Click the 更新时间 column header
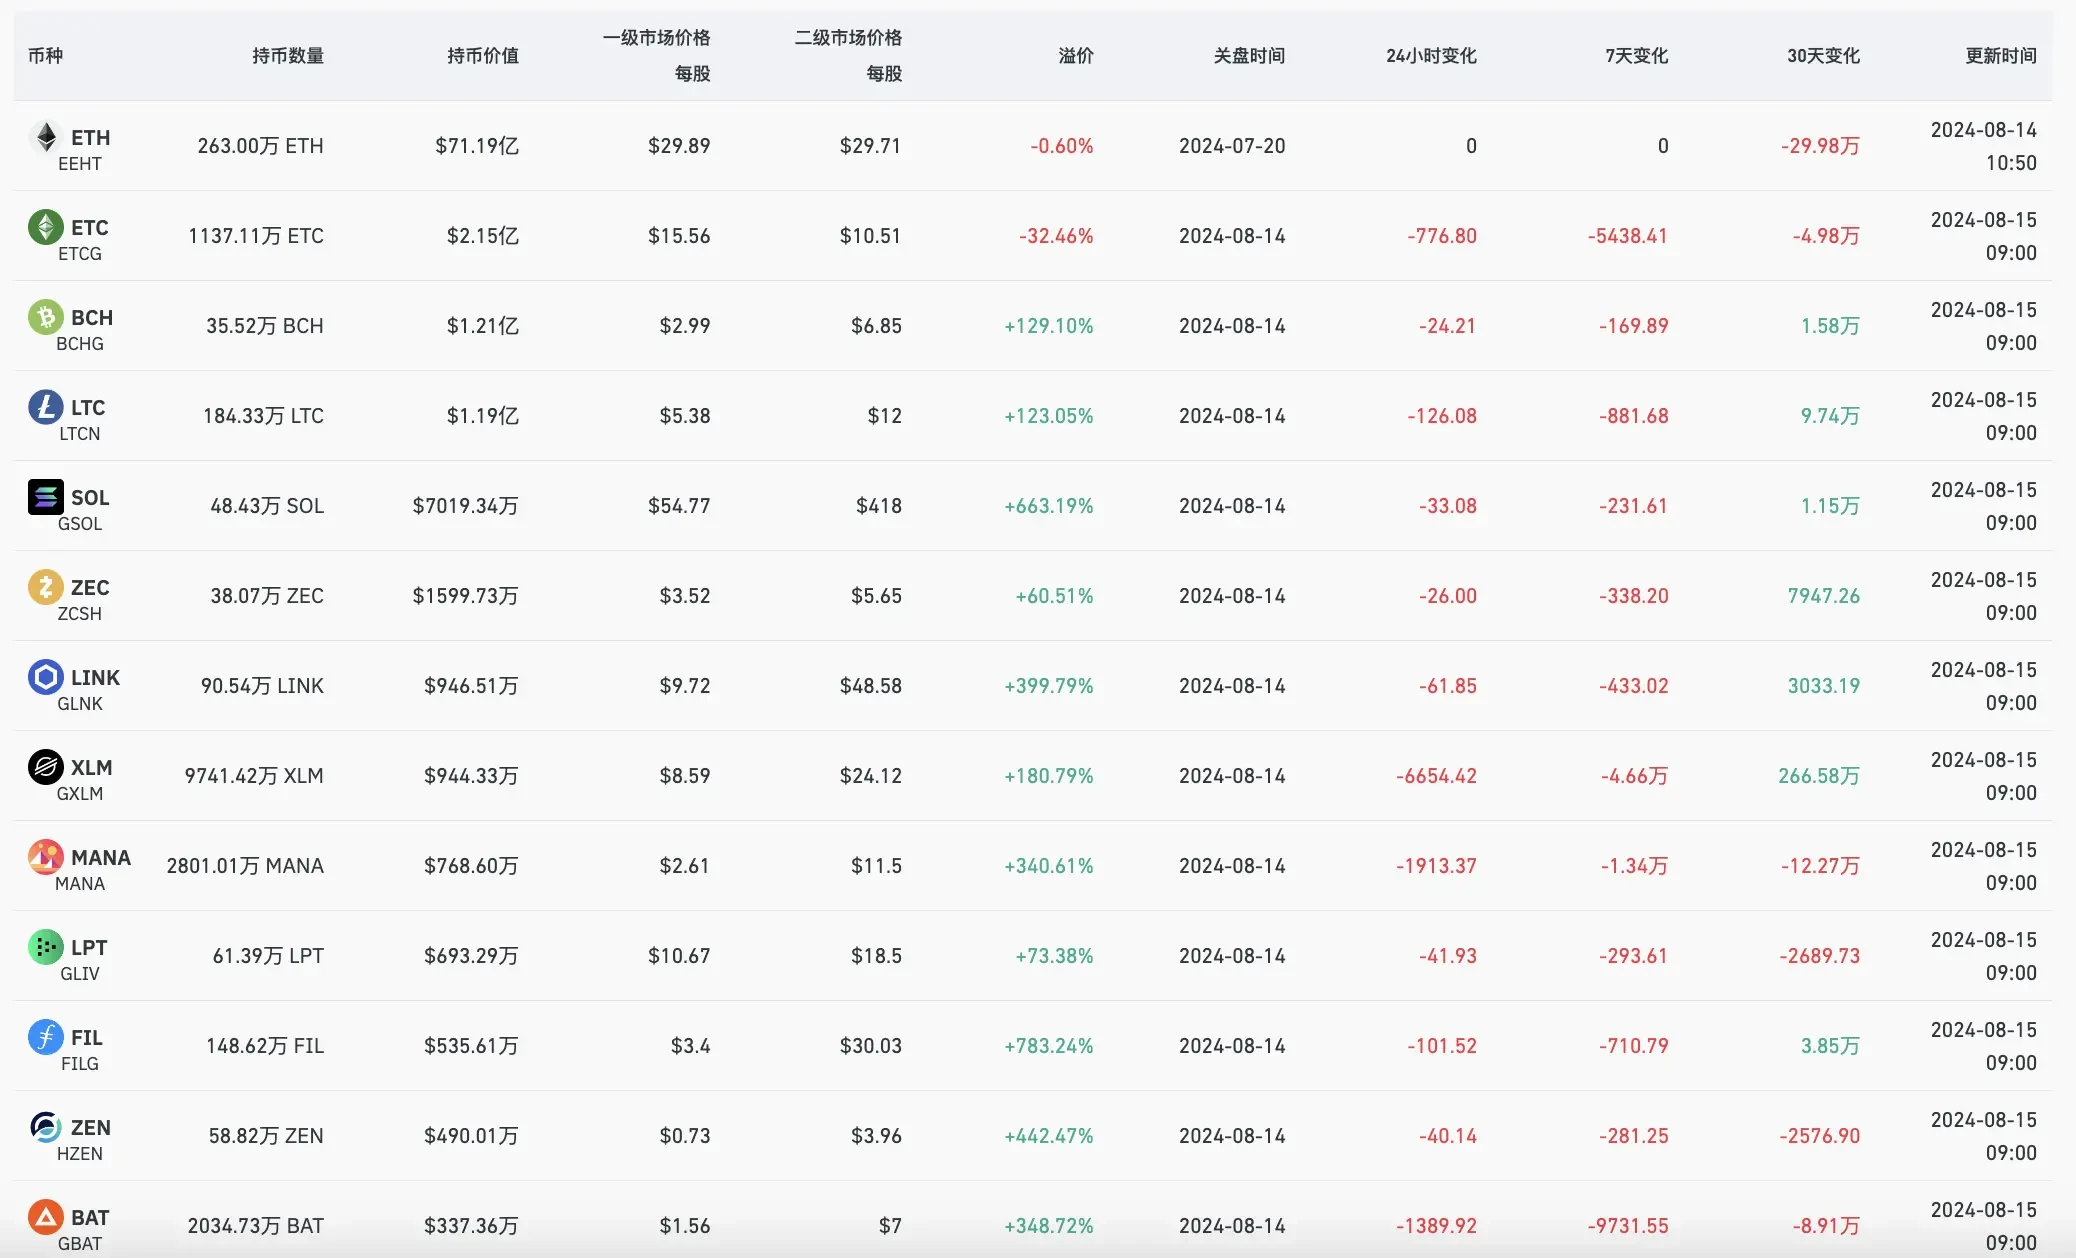The image size is (2076, 1258). pos(2000,56)
